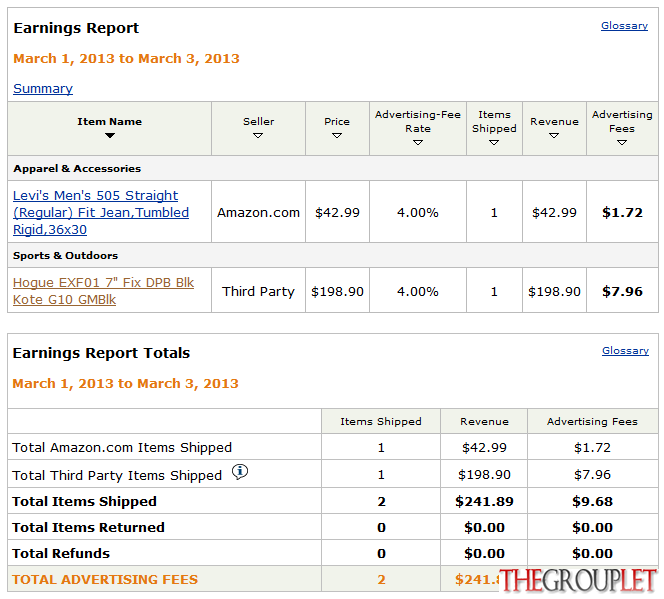Sort by Item Name arrow
Screen dimensions: 664x599
110,135
